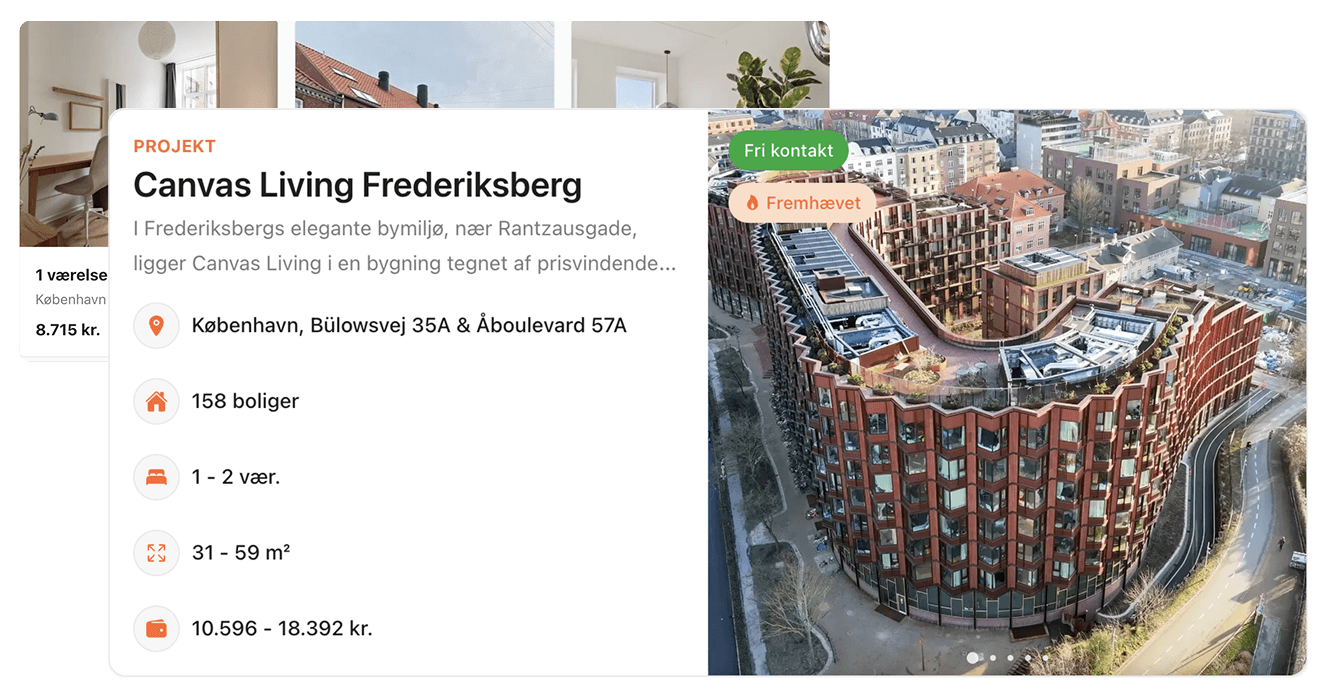The width and height of the screenshot is (1328, 698).
Task: Click the Fri kontakt green badge
Action: (788, 151)
